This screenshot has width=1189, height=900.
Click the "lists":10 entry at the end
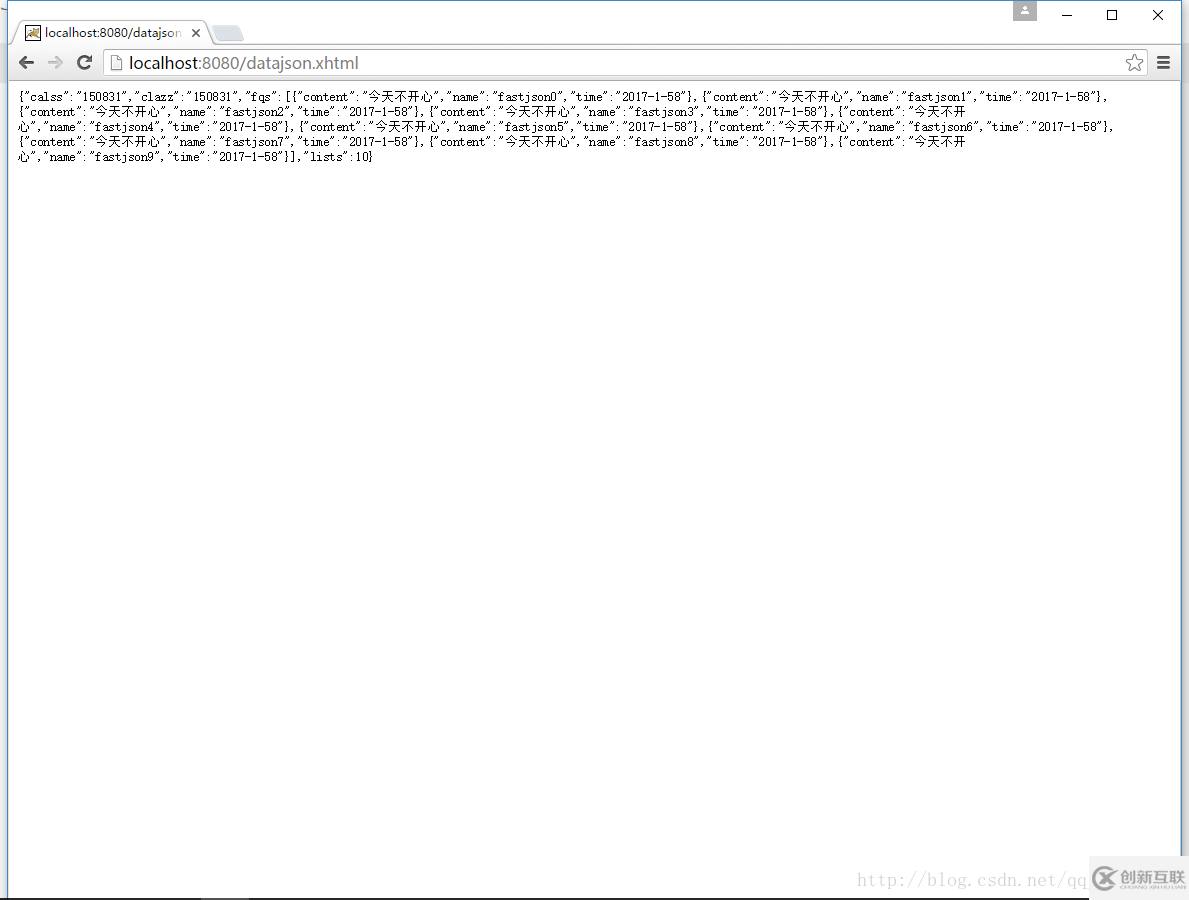tap(337, 158)
